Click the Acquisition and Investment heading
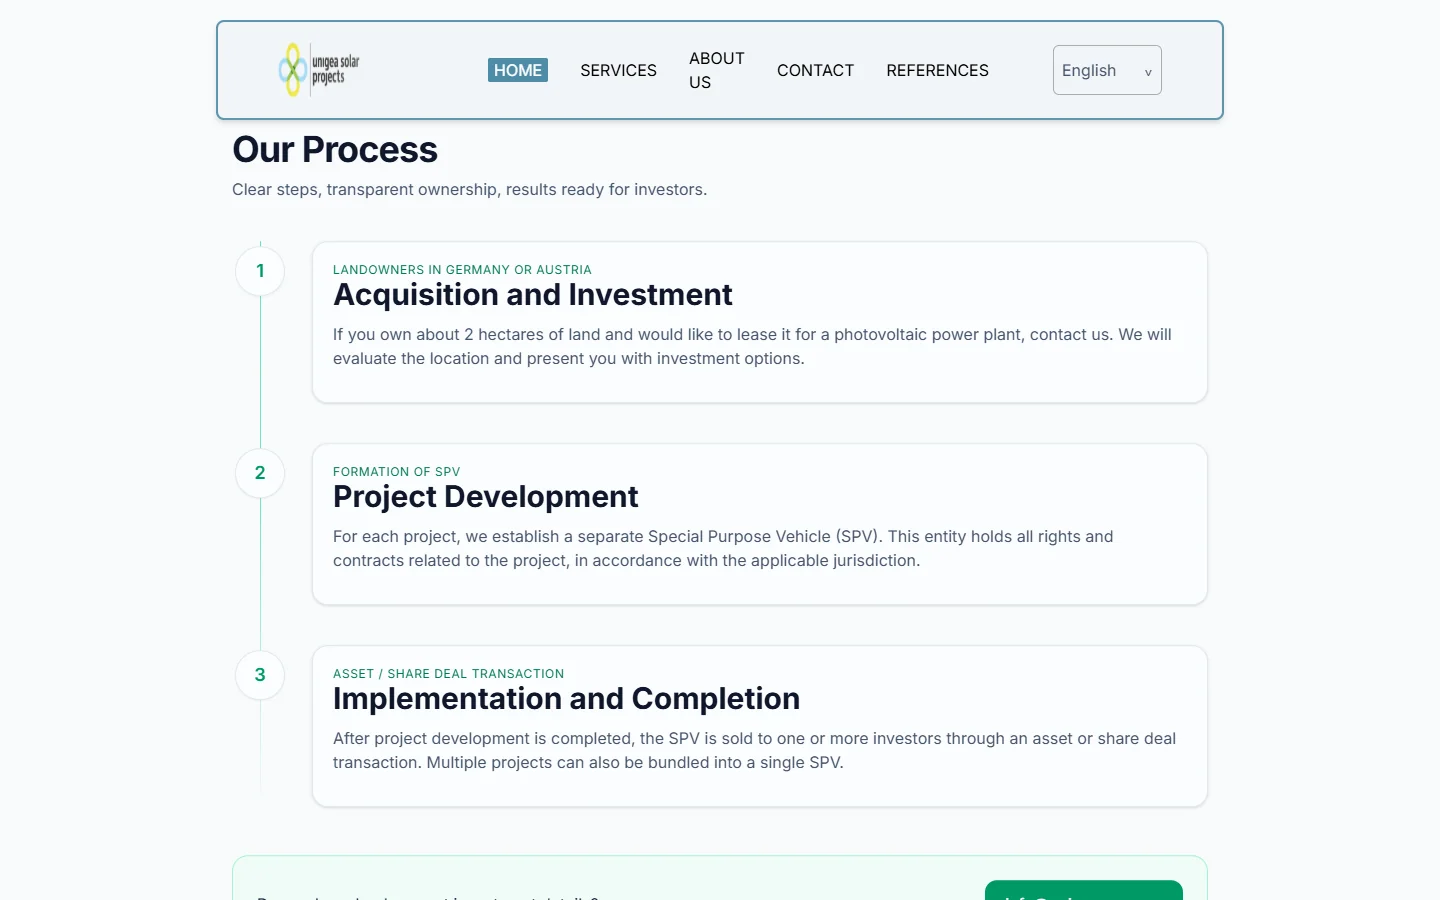Image resolution: width=1440 pixels, height=900 pixels. pyautogui.click(x=532, y=295)
